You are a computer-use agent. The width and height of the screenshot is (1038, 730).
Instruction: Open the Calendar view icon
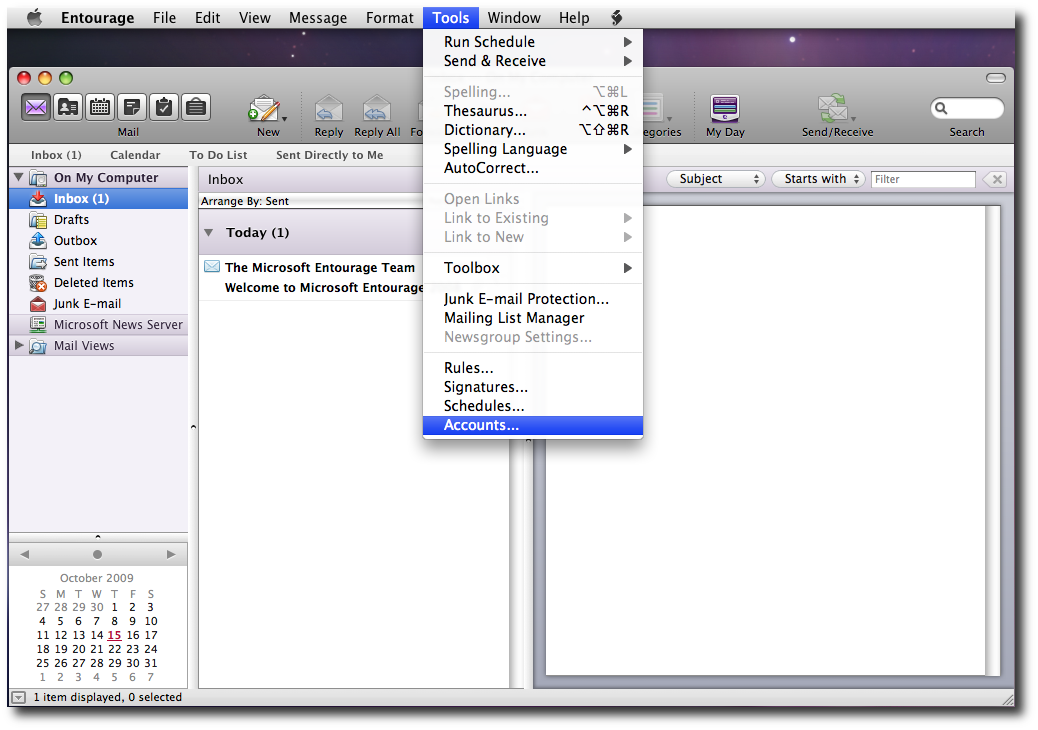coord(100,107)
